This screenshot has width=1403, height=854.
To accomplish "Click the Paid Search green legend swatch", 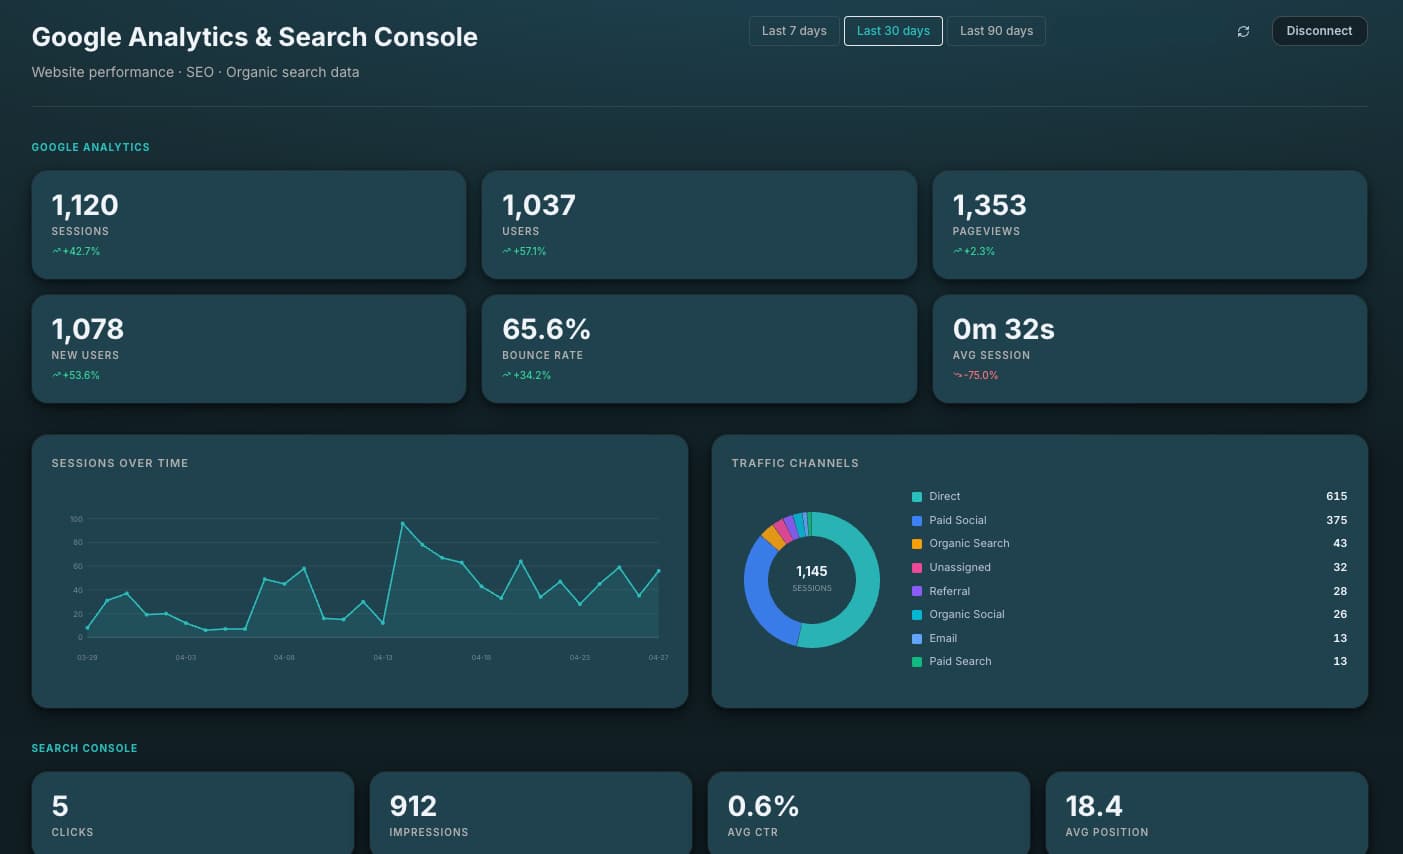I will (917, 662).
